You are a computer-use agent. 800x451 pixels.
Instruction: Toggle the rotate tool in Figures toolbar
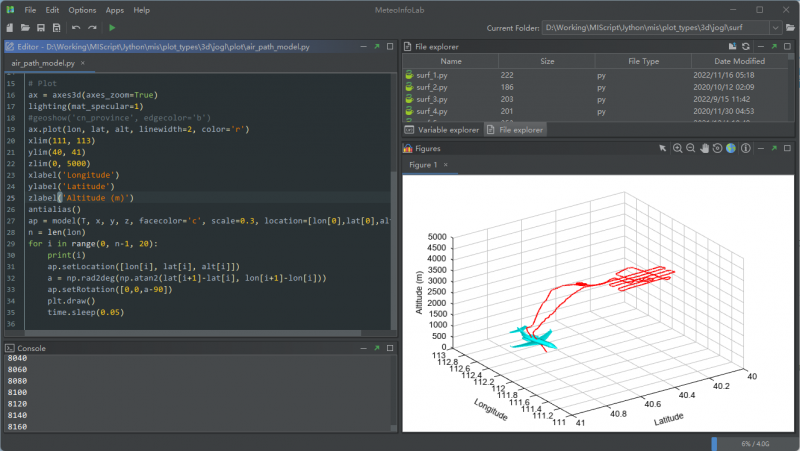coord(717,148)
